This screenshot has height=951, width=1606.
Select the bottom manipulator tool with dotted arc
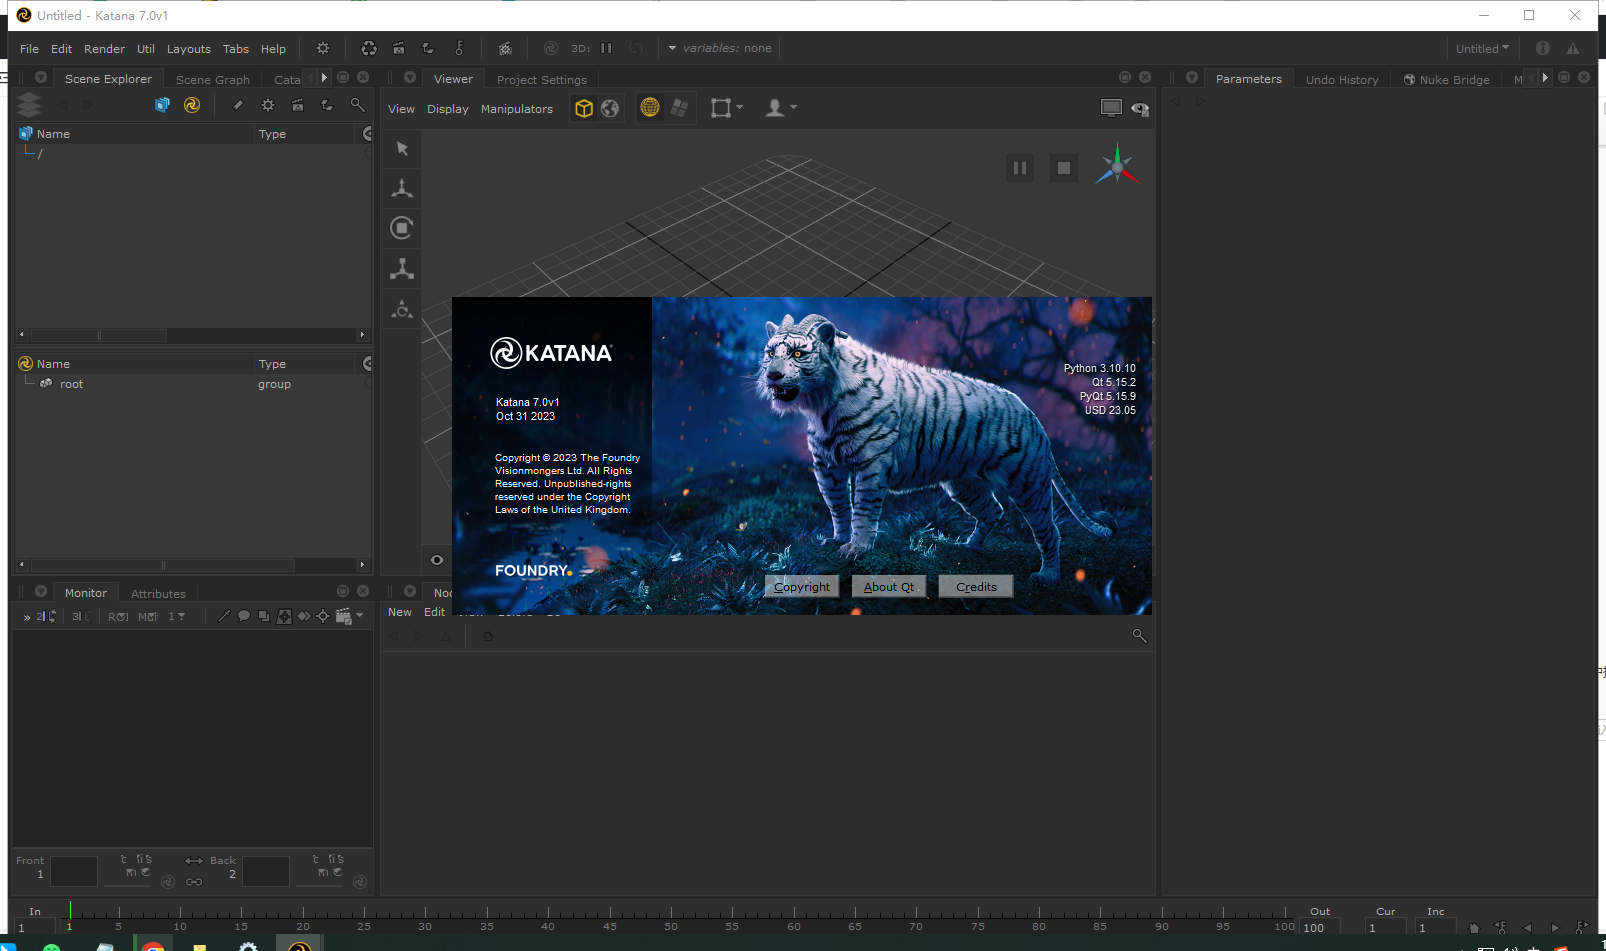pos(402,309)
